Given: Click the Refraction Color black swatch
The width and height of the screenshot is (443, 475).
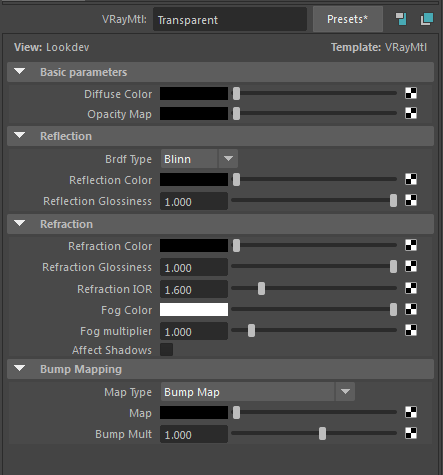Looking at the screenshot, I should tap(194, 245).
